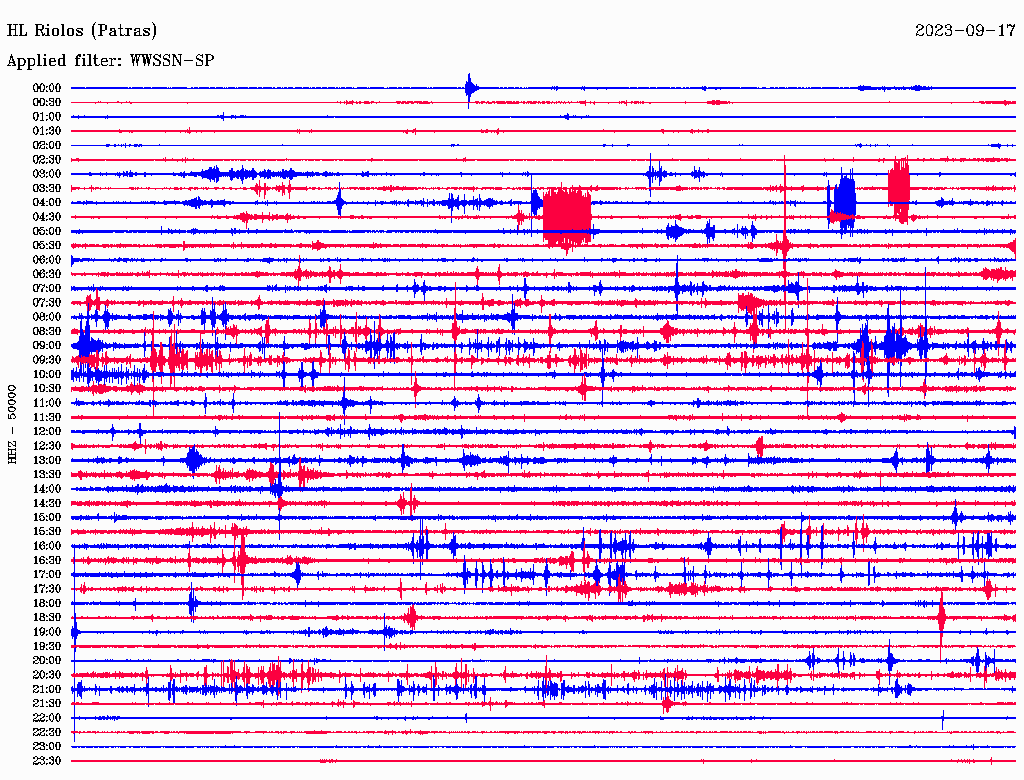Select the 07:30 time label
This screenshot has width=1024, height=780.
pyautogui.click(x=47, y=302)
